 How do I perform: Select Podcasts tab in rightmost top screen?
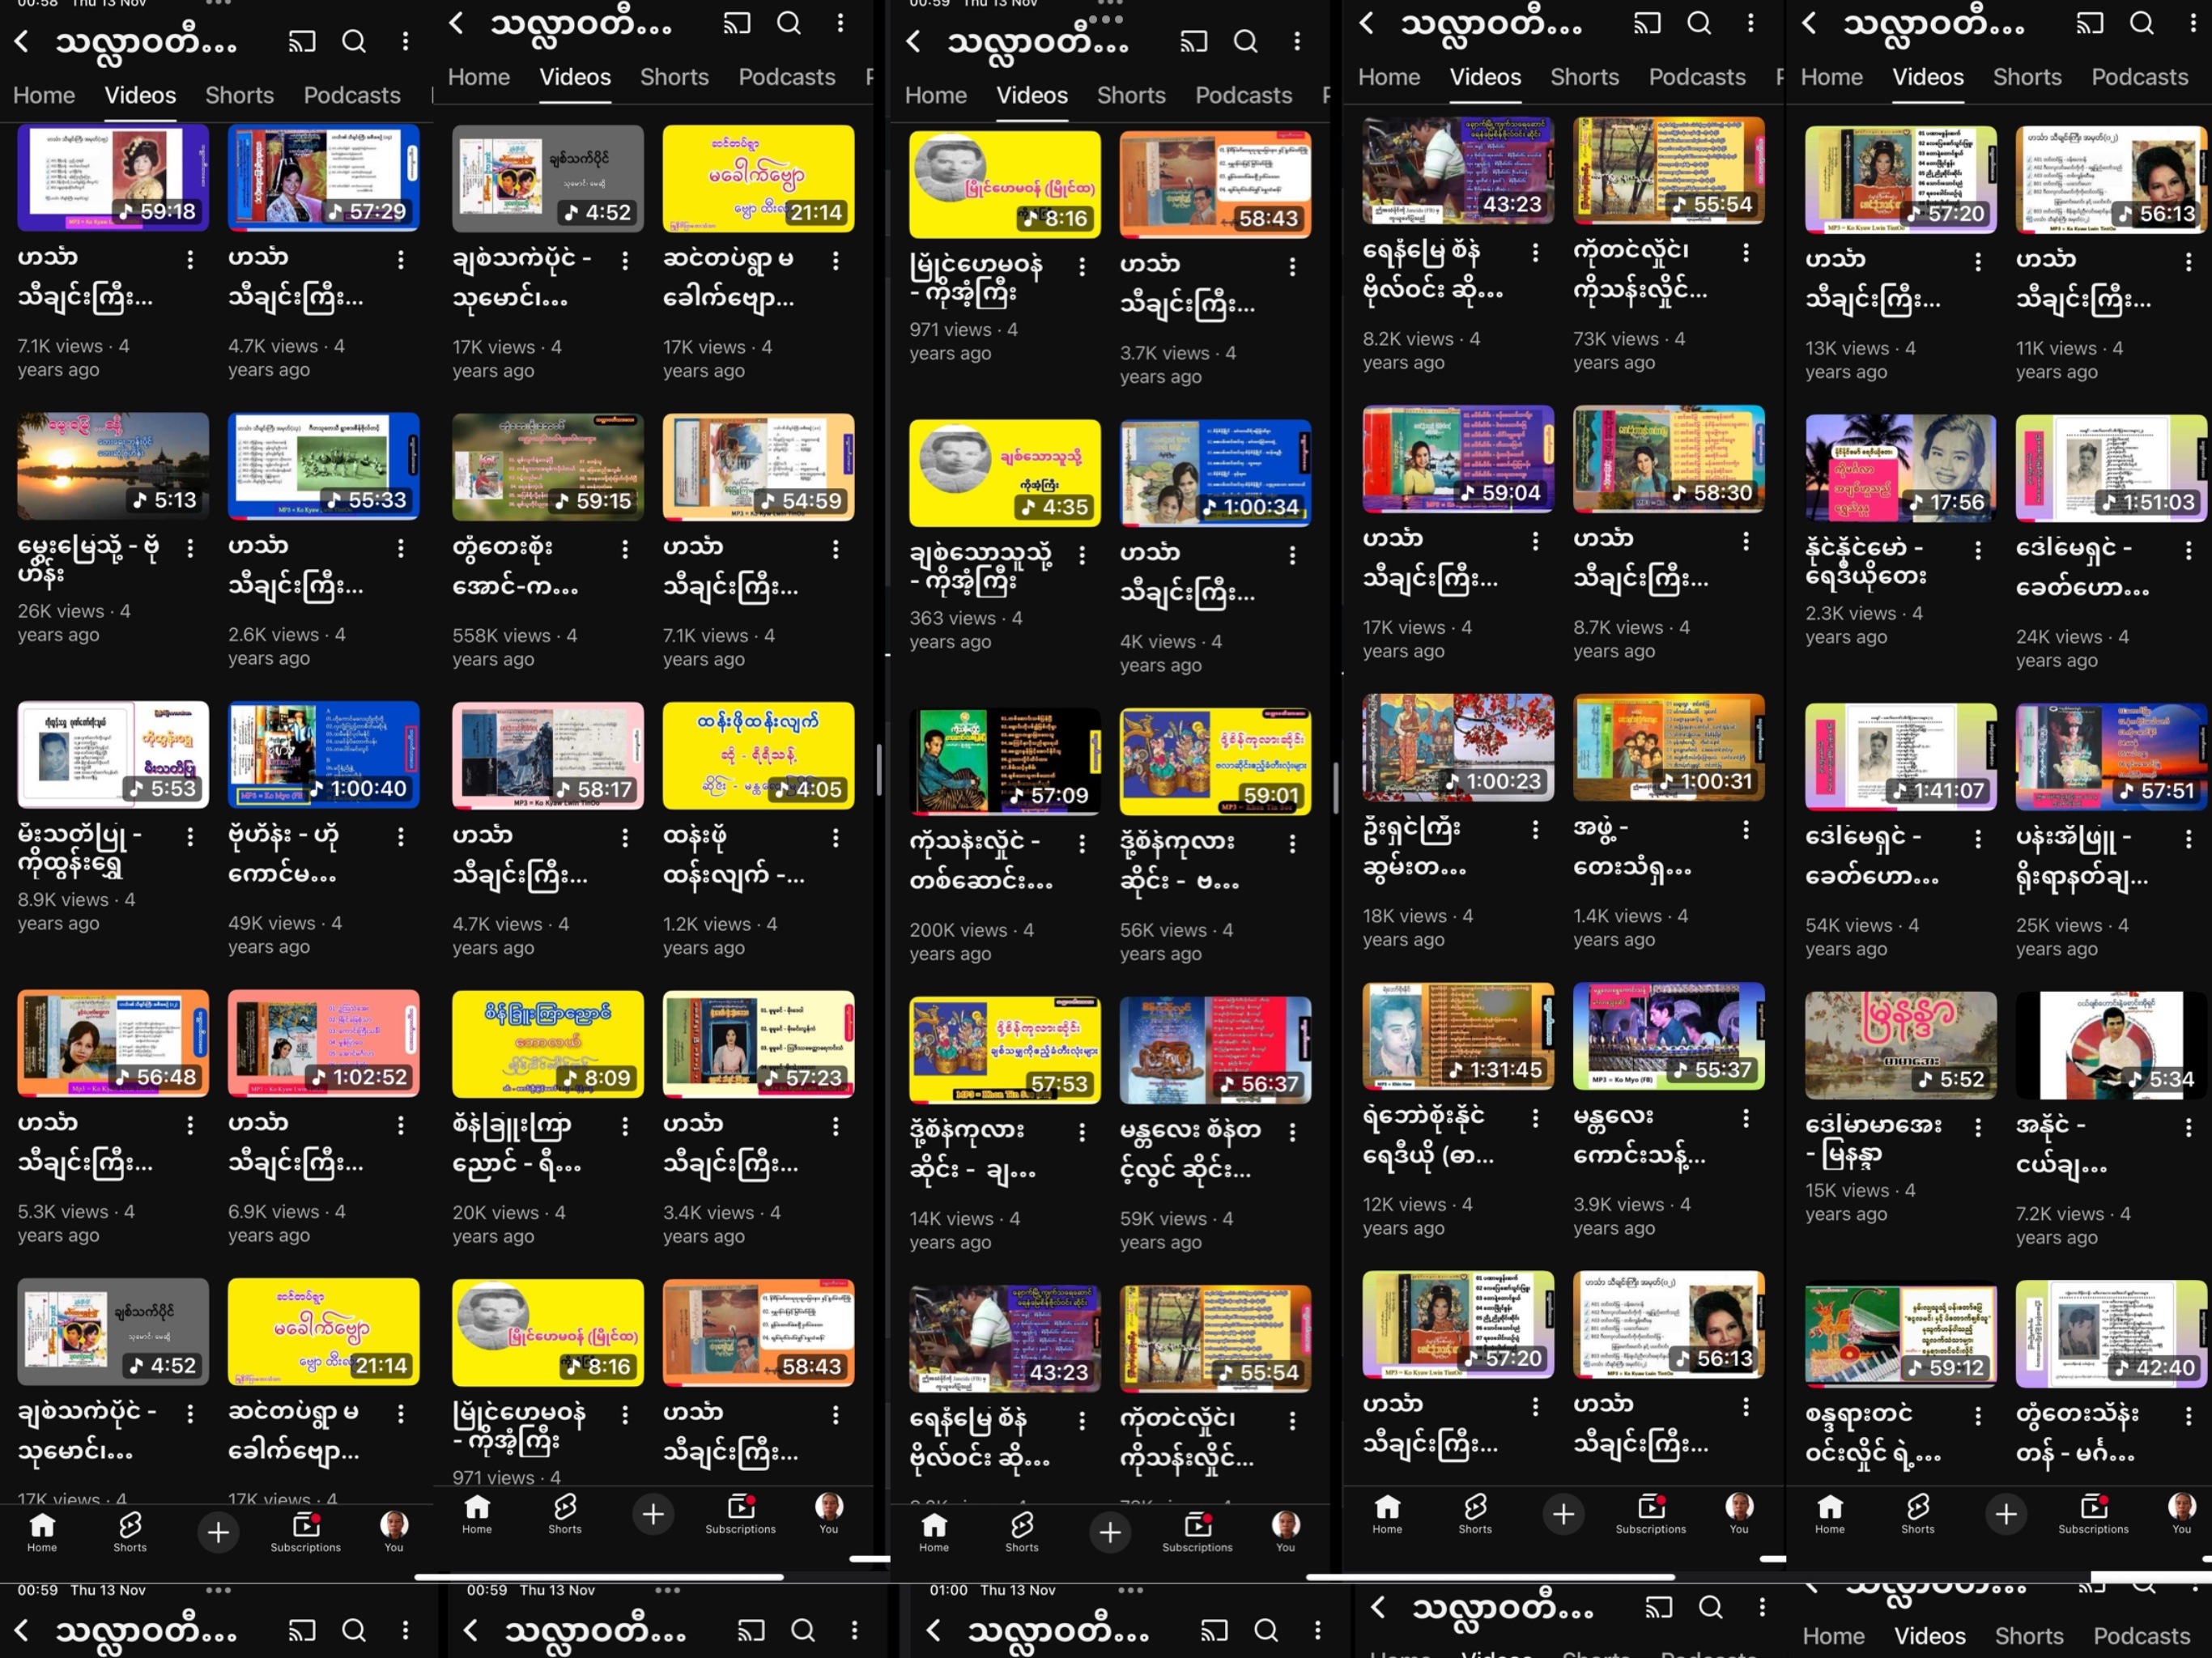coord(2139,77)
